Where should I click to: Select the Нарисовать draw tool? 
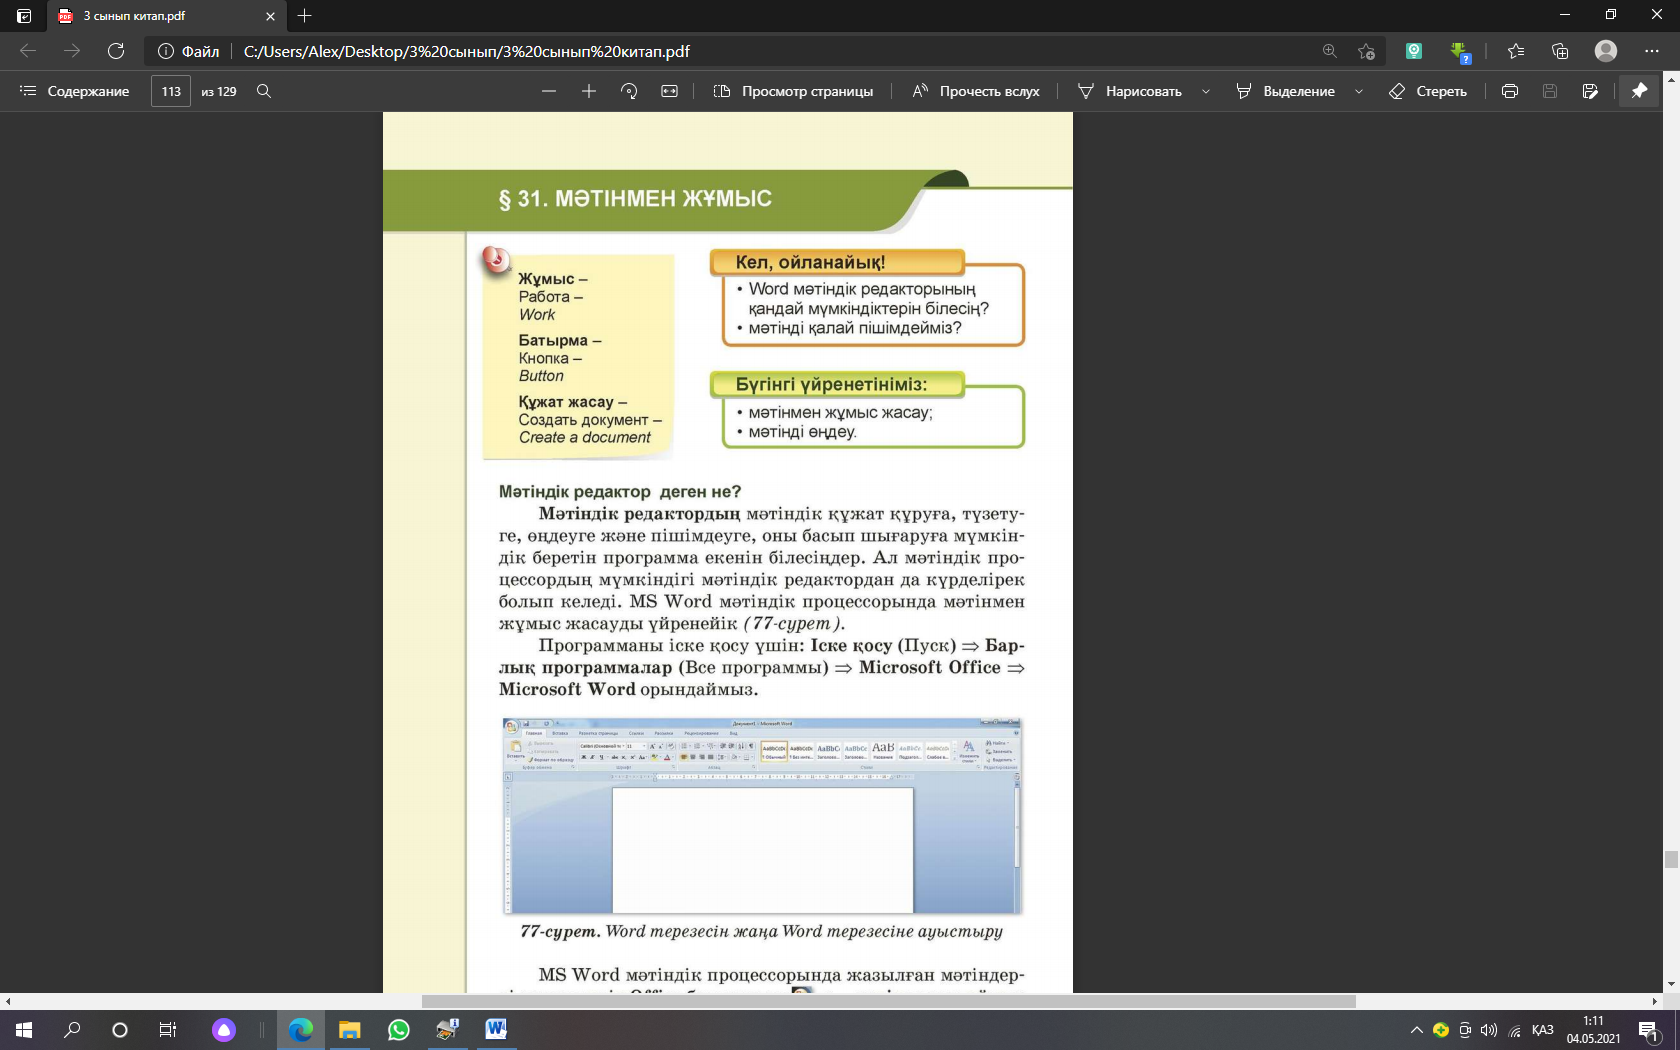coord(1130,91)
